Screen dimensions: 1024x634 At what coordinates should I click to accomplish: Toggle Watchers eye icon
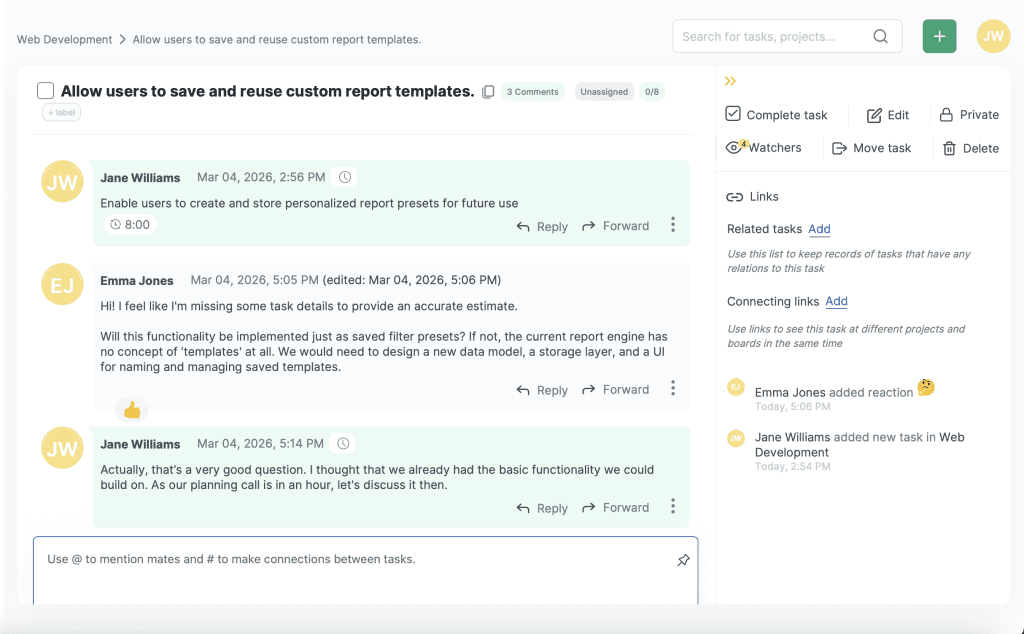pyautogui.click(x=735, y=147)
